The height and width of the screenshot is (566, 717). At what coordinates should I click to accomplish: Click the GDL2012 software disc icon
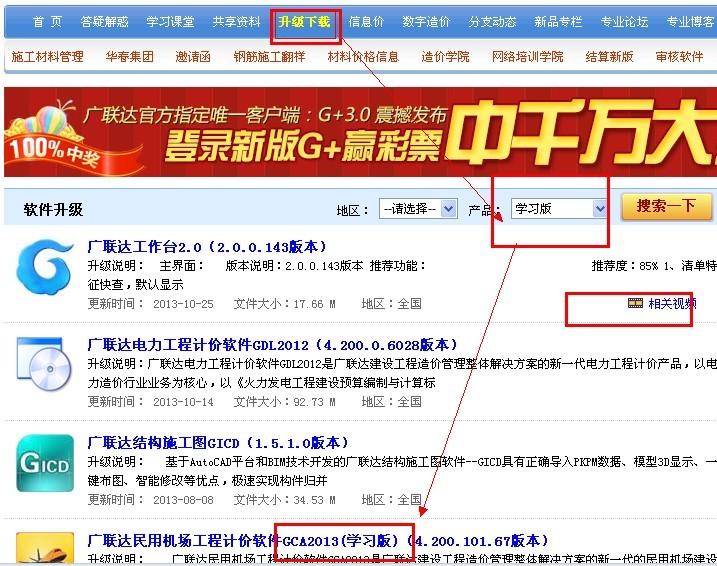point(44,364)
